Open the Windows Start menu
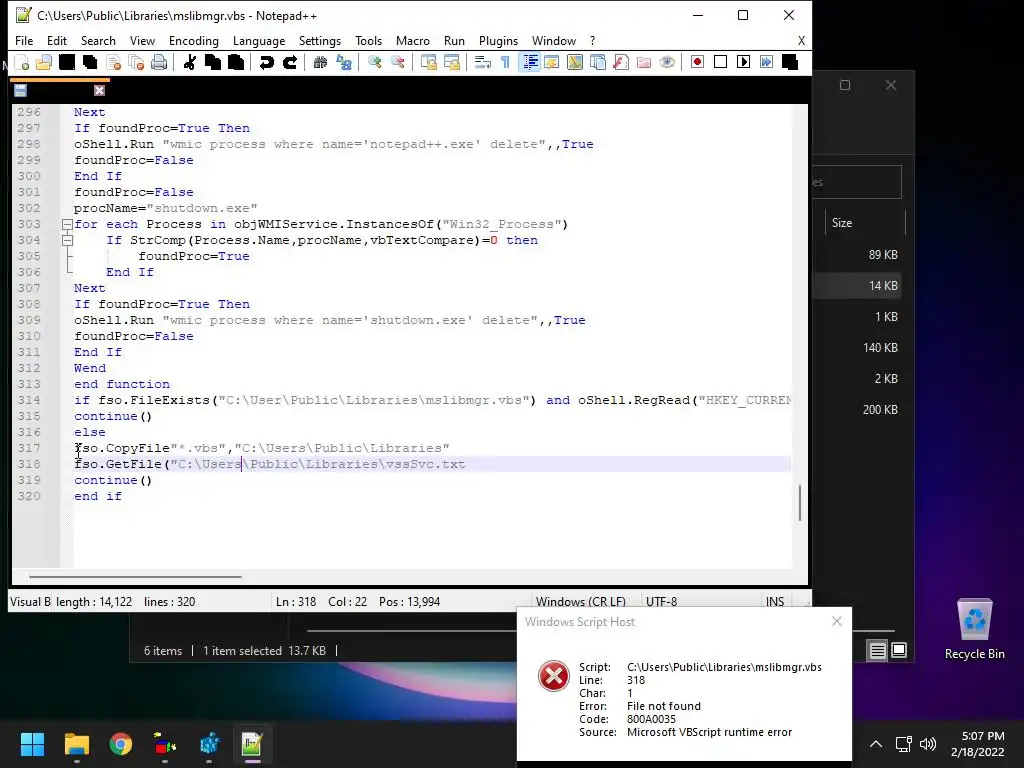Viewport: 1024px width, 768px height. point(32,744)
